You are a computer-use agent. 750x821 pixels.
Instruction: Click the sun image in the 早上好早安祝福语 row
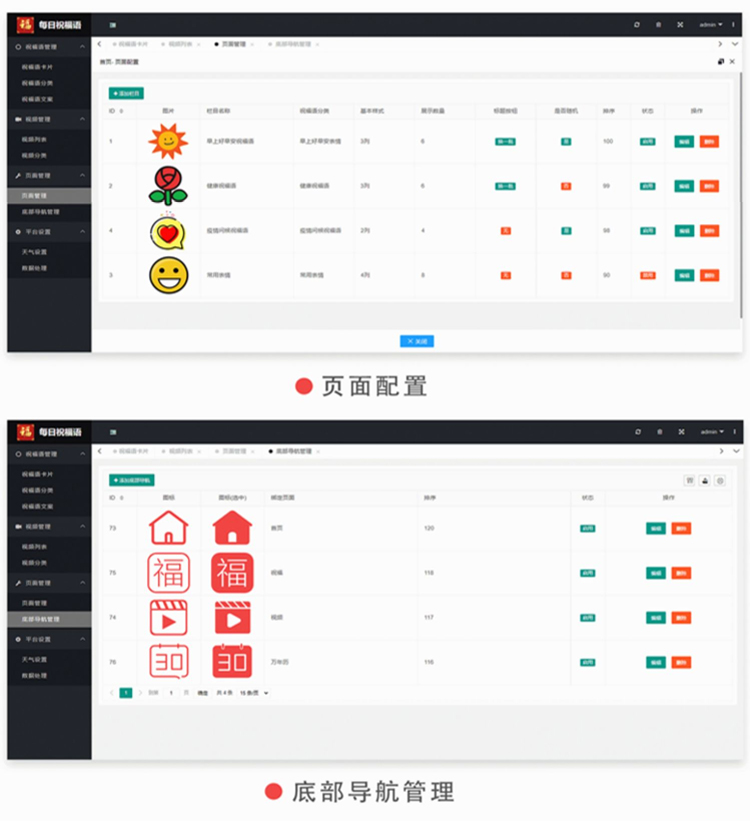(x=167, y=141)
